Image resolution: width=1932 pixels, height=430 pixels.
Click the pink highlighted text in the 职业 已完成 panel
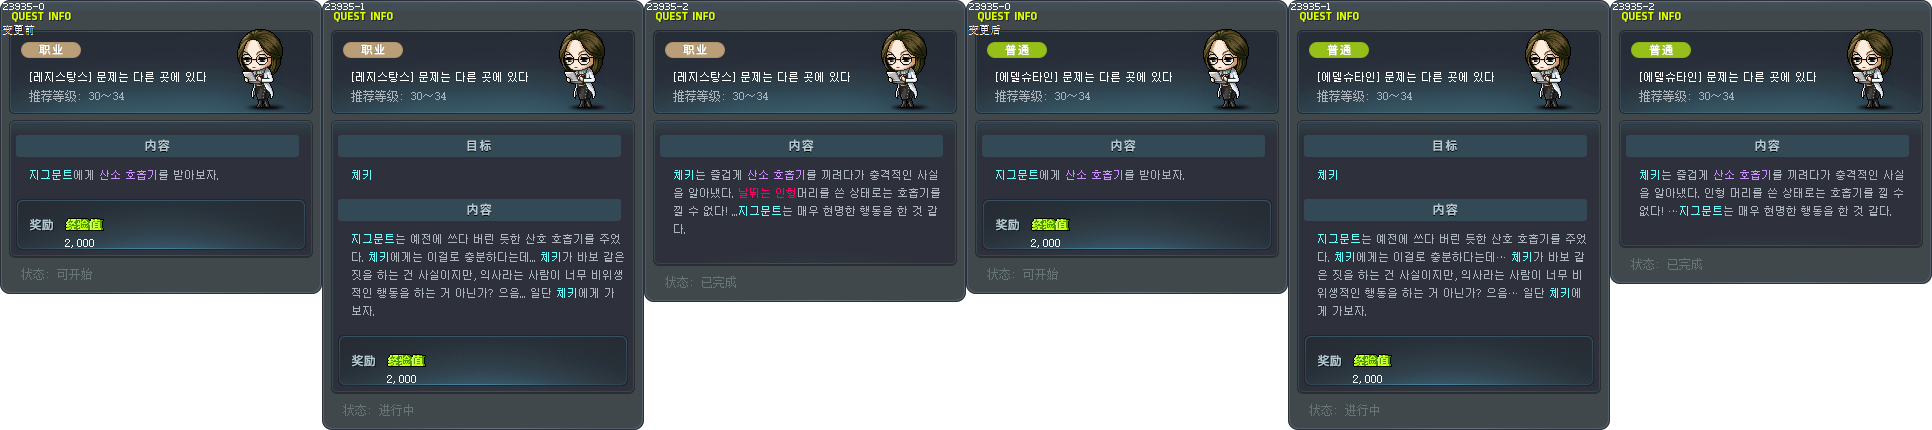tap(767, 193)
